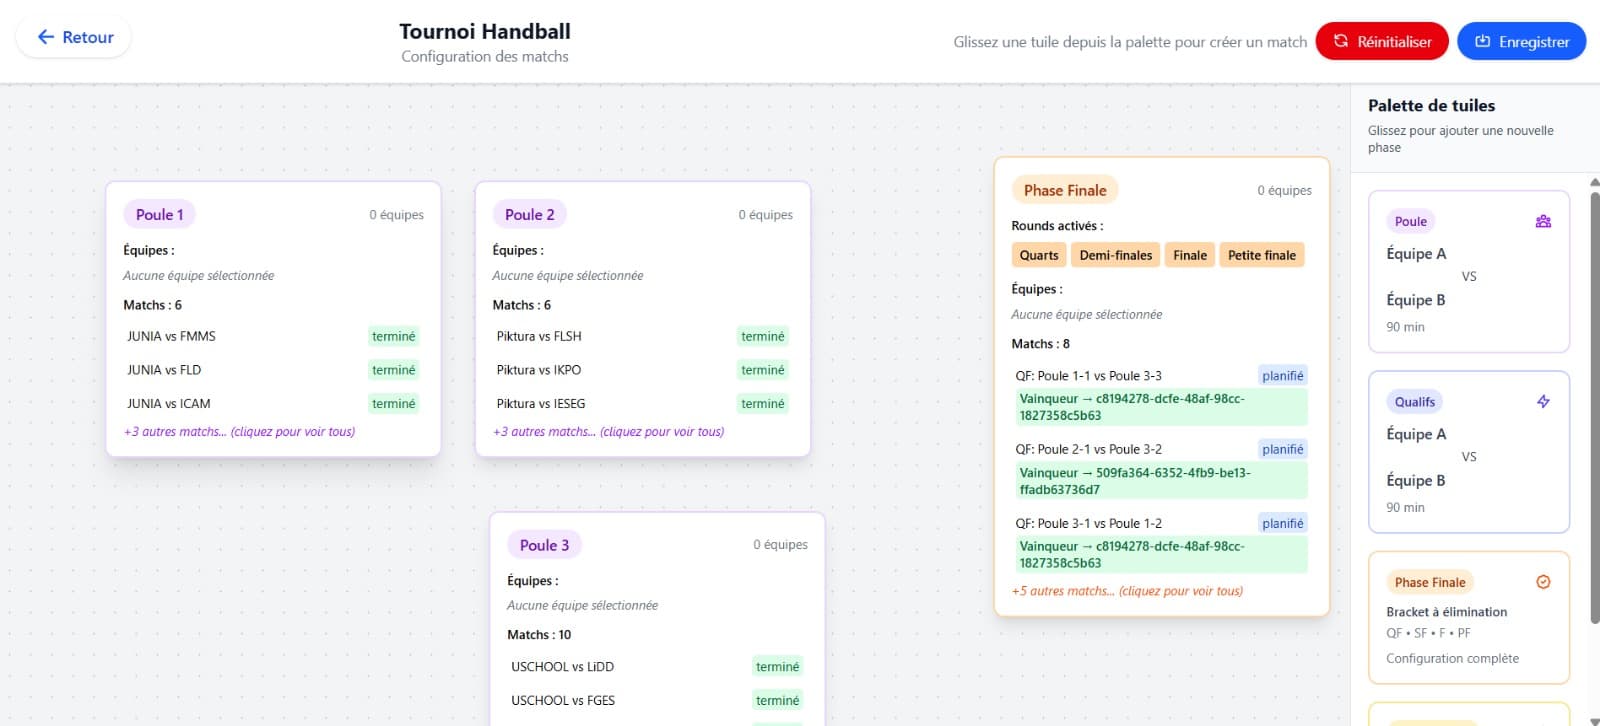Viewport: 1600px width, 726px height.
Task: Select the match 'Piktura vs FLSH'
Action: tap(539, 336)
